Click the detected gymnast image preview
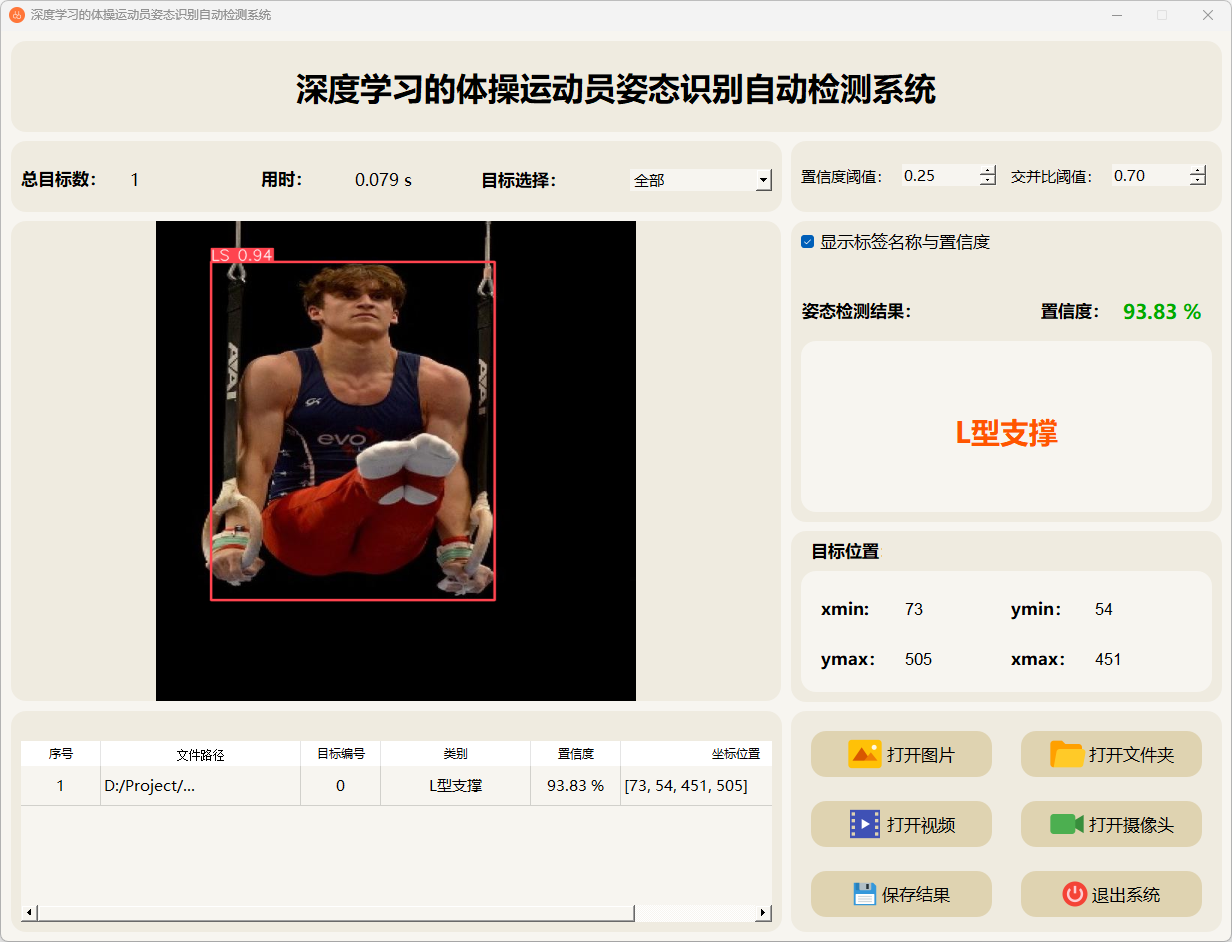1232x942 pixels. [x=395, y=460]
